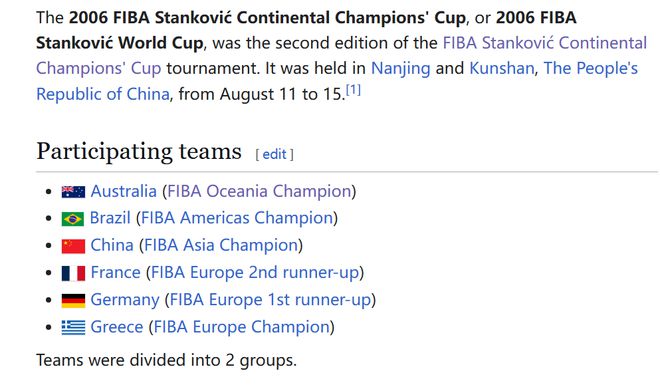Open the Greece team link
Image resolution: width=660 pixels, height=387 pixels.
pos(117,327)
